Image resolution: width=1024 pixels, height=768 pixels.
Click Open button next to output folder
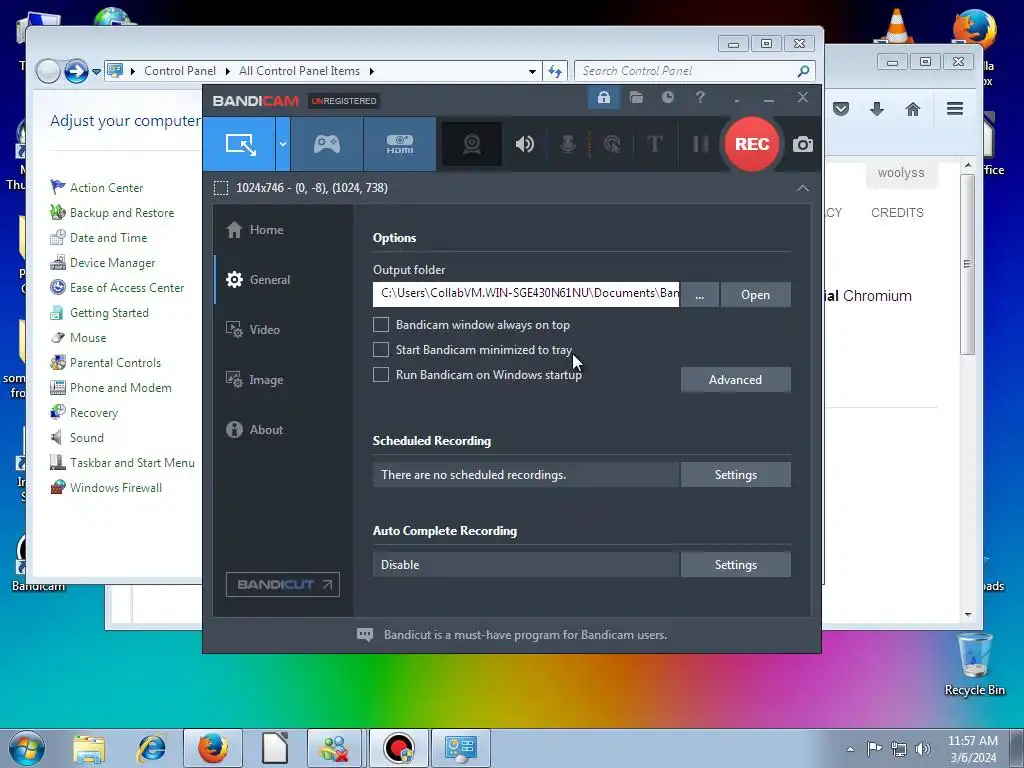click(755, 295)
